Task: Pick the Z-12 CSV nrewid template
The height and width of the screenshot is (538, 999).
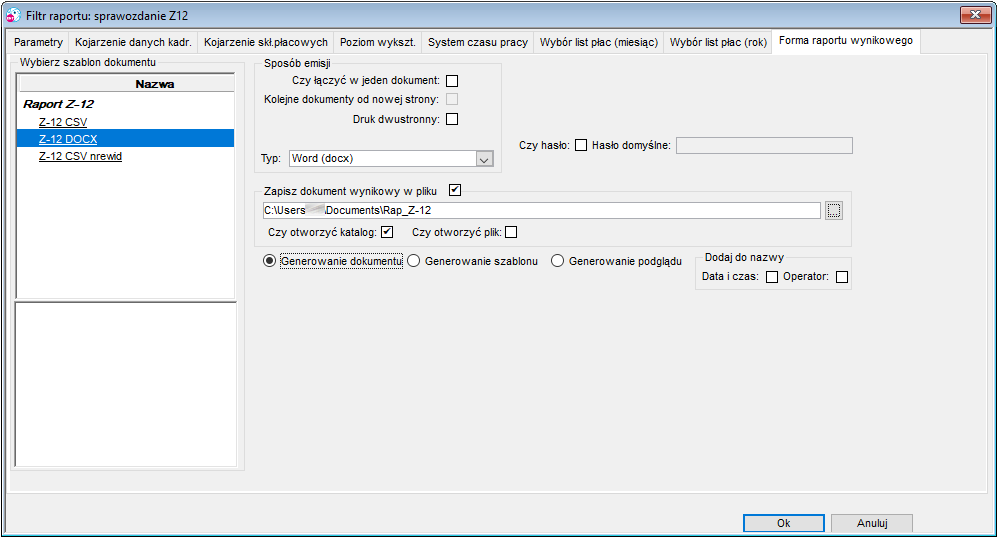Action: coord(80,156)
